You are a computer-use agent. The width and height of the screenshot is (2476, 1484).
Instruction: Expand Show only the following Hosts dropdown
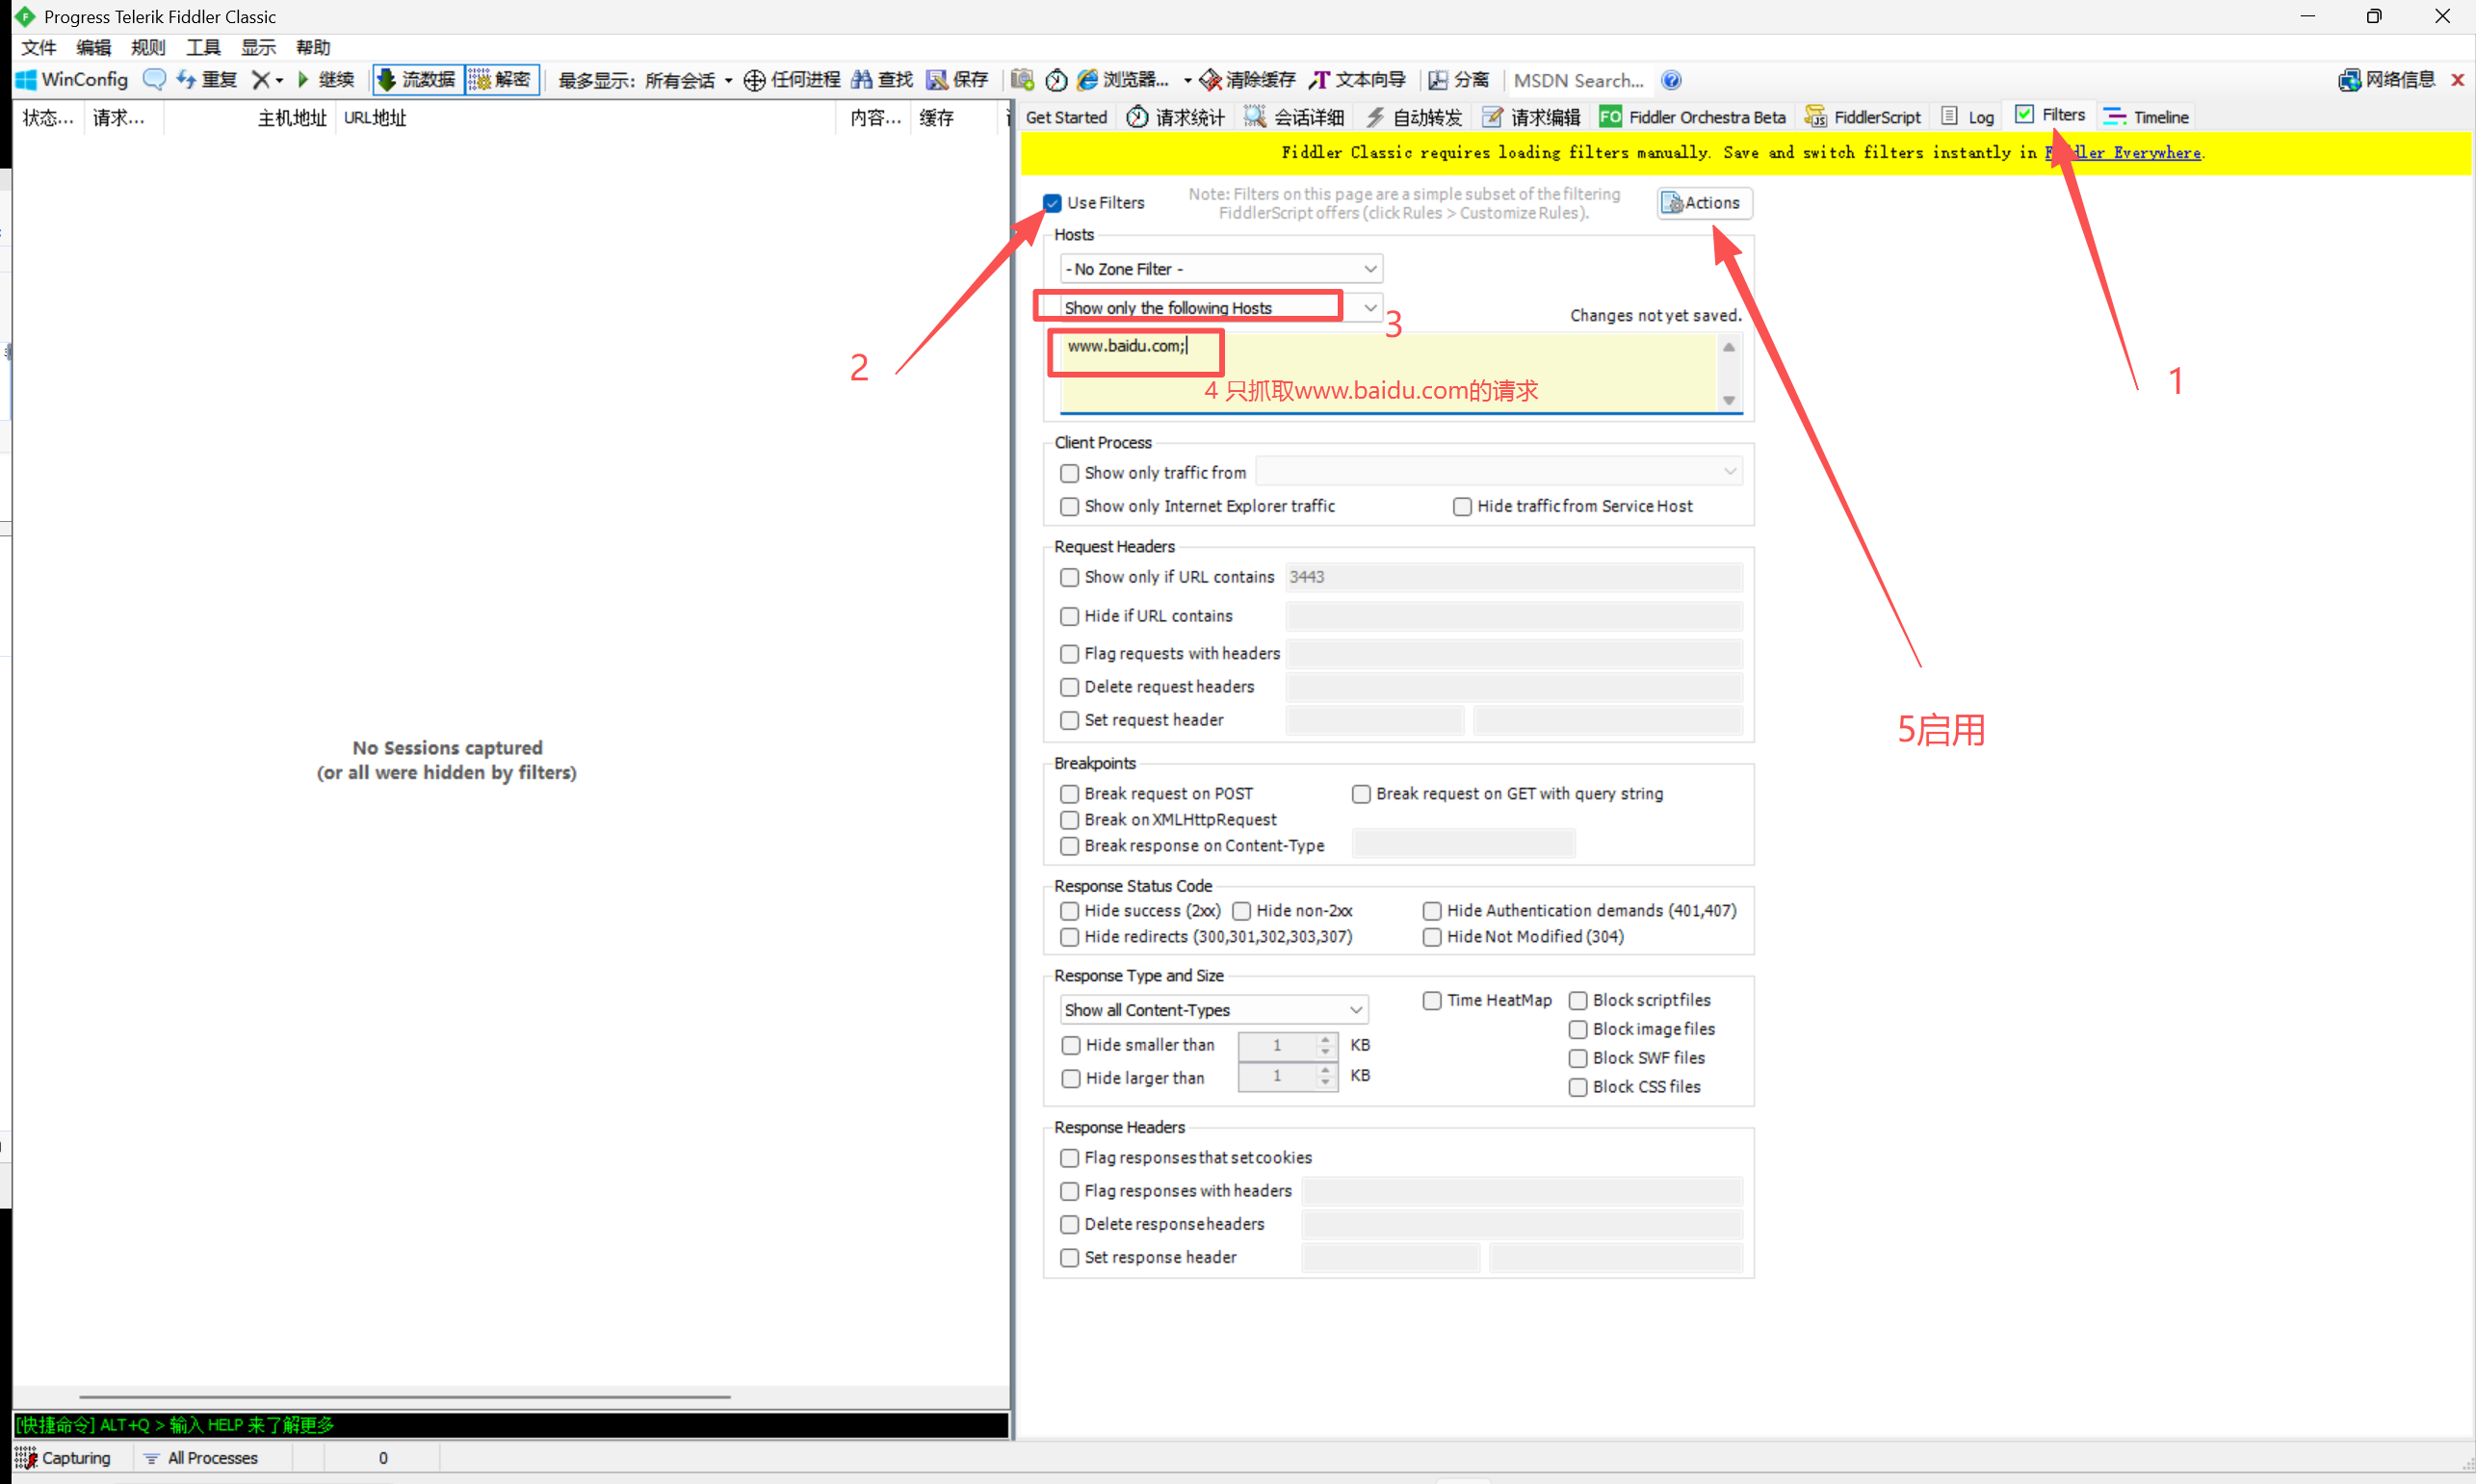point(1369,308)
